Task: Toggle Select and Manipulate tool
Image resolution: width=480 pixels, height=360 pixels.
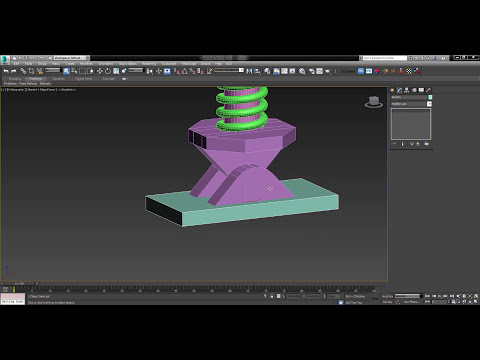Action: (159, 71)
